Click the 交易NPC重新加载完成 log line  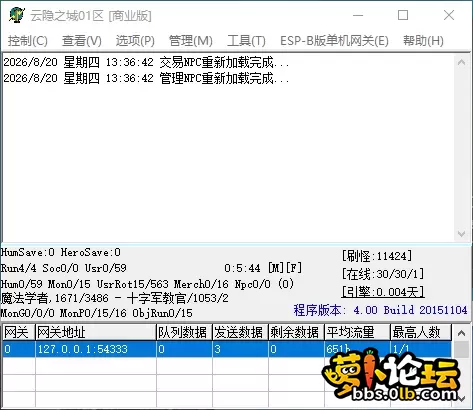[146, 62]
